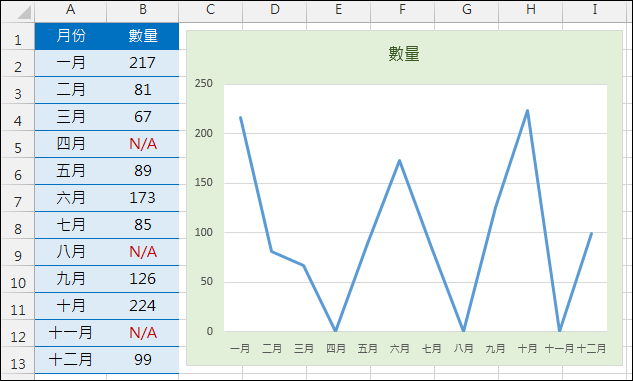The image size is (633, 381).
Task: Click cell with value 81
Action: pyautogui.click(x=143, y=90)
